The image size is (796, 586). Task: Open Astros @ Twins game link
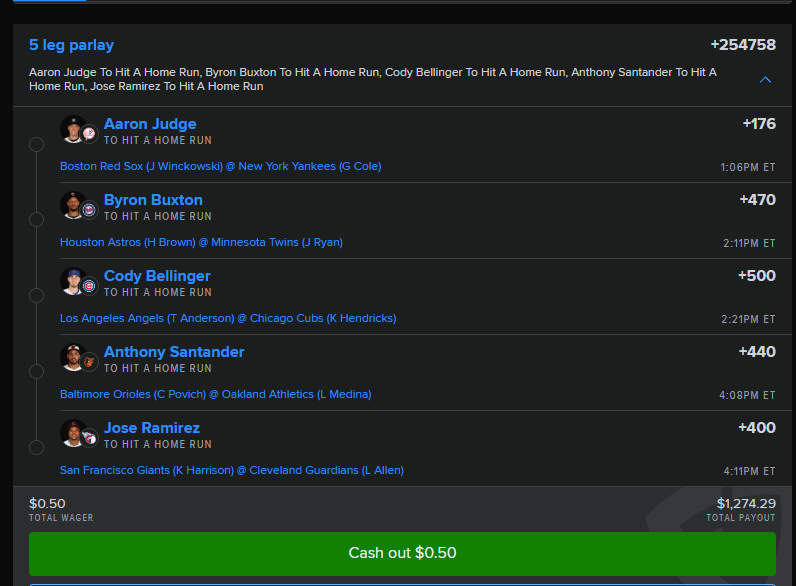tap(201, 243)
